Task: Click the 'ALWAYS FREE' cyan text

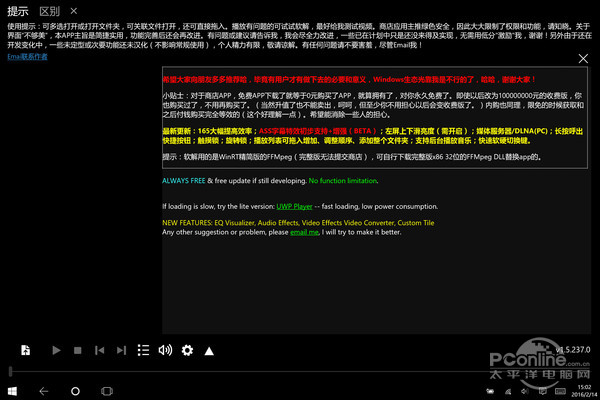Action: coord(184,181)
